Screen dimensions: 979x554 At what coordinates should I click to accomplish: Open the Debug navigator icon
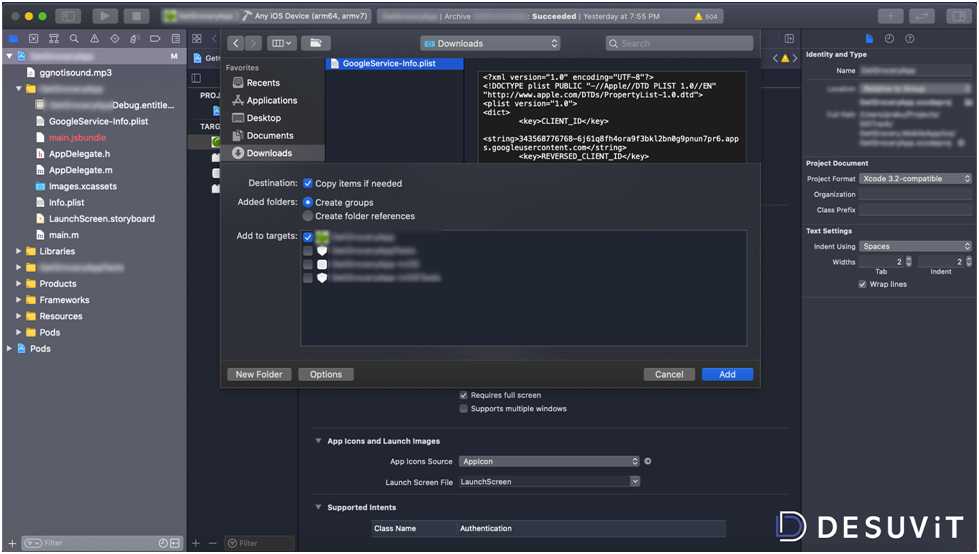coord(135,39)
